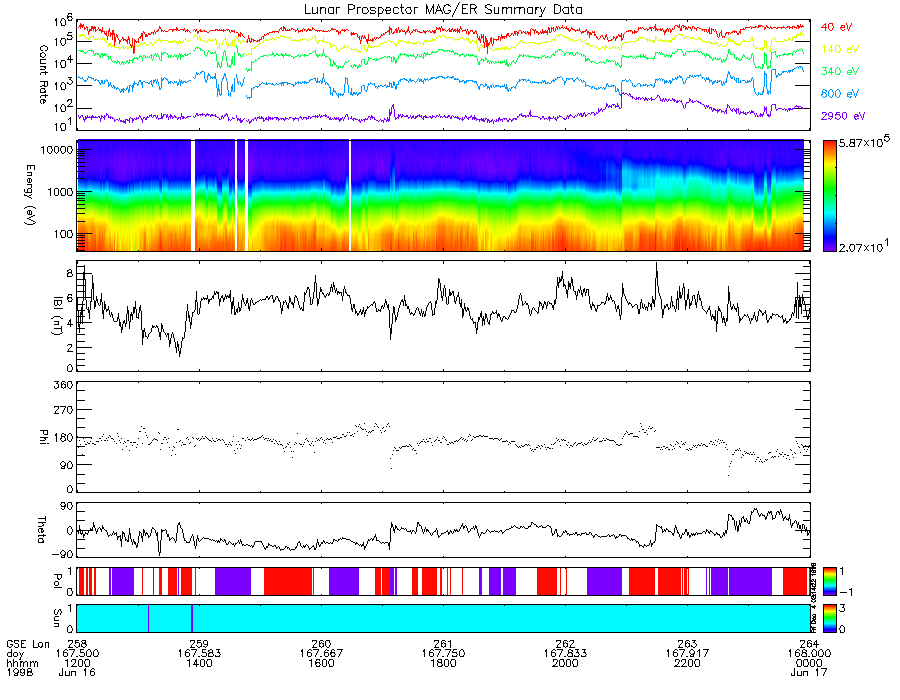Click the GSE Lon value '260'

pyautogui.click(x=321, y=644)
